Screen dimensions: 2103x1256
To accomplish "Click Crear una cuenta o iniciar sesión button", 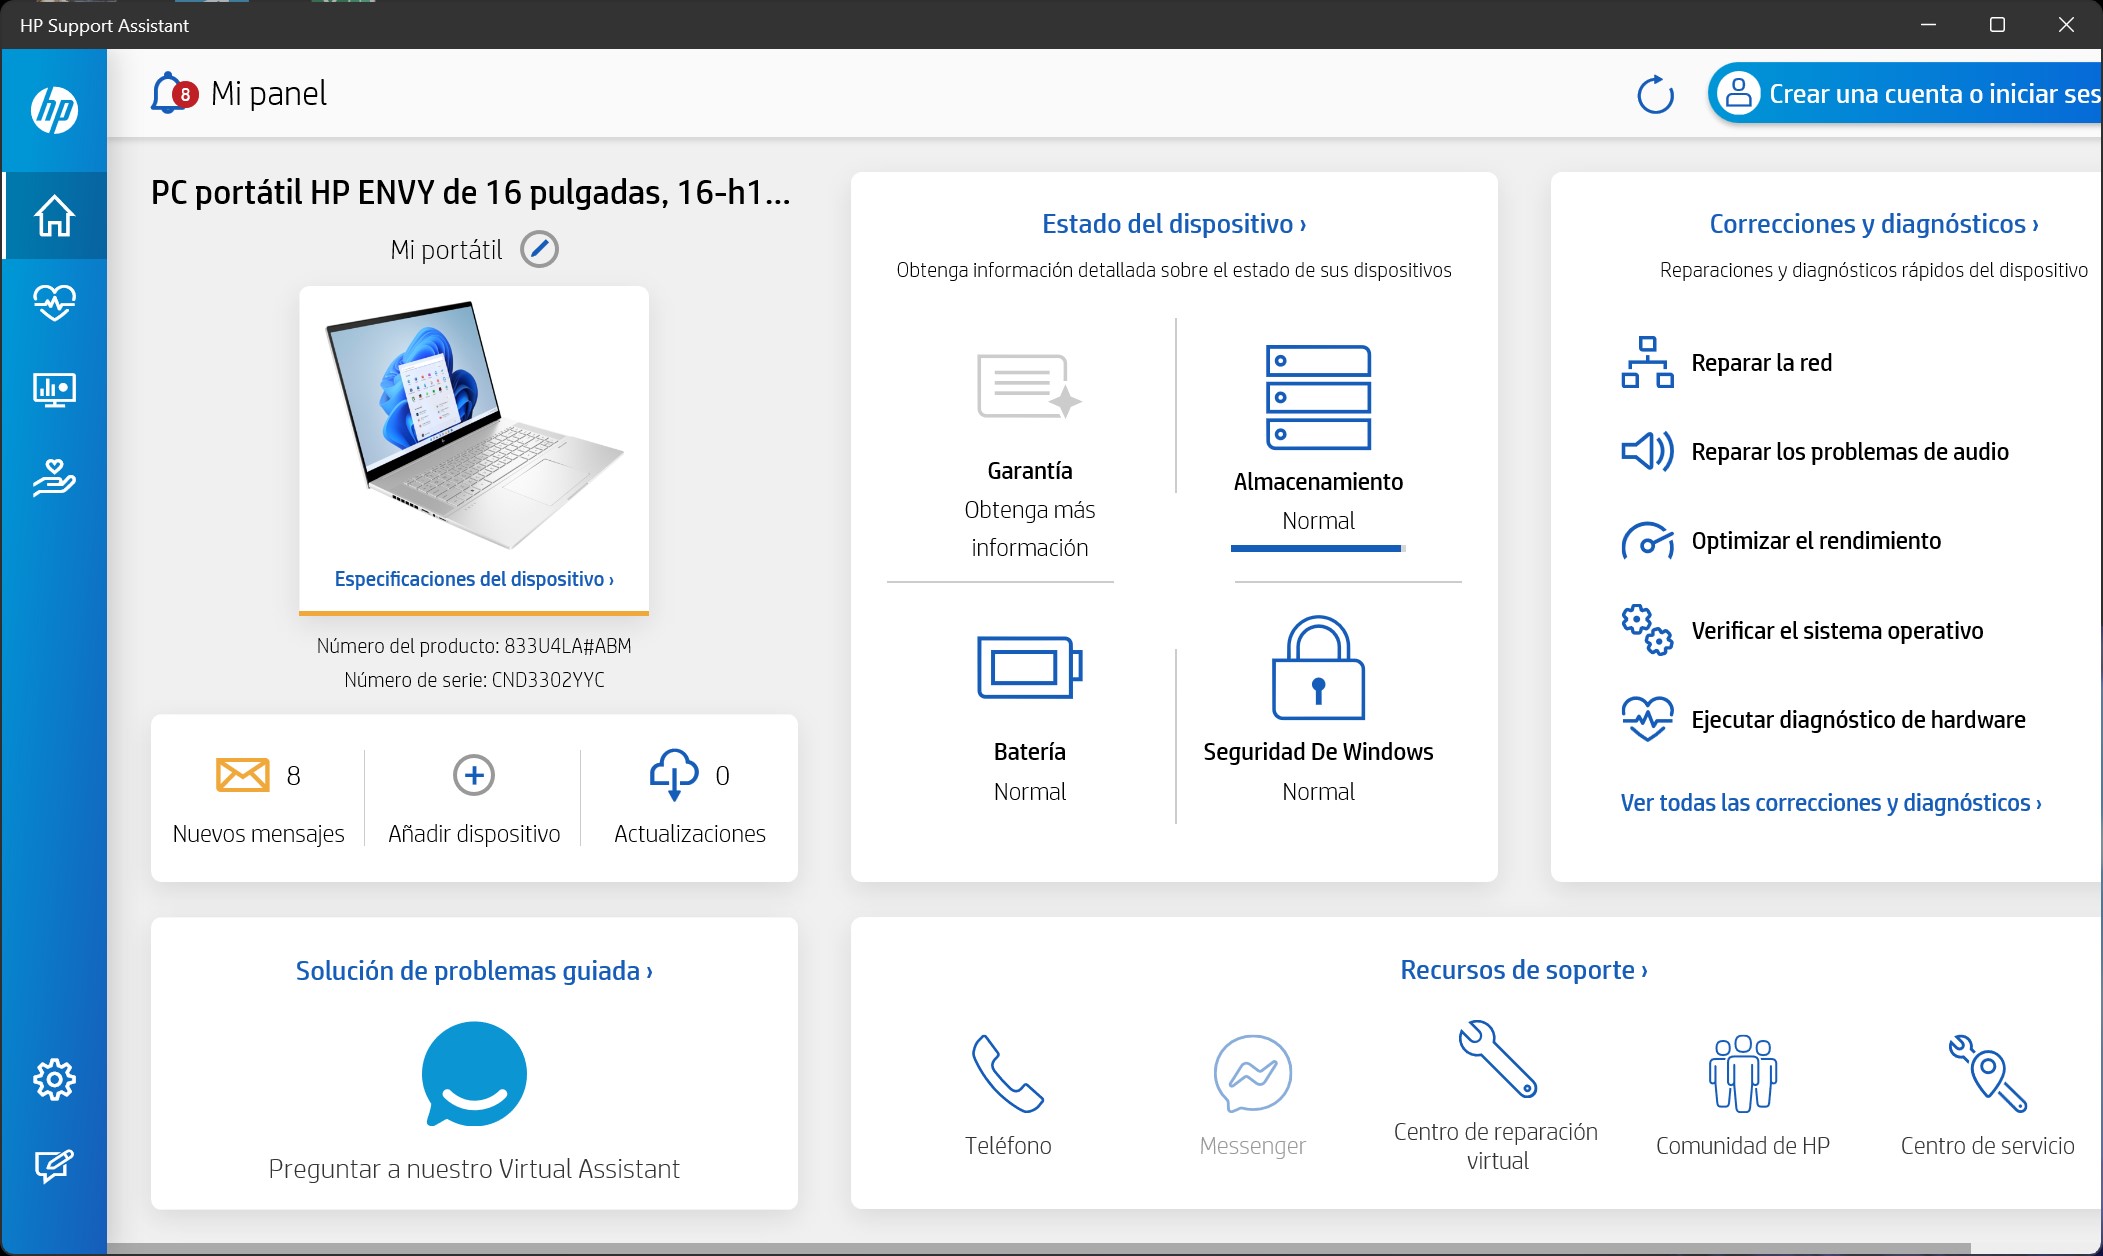I will pyautogui.click(x=1905, y=94).
